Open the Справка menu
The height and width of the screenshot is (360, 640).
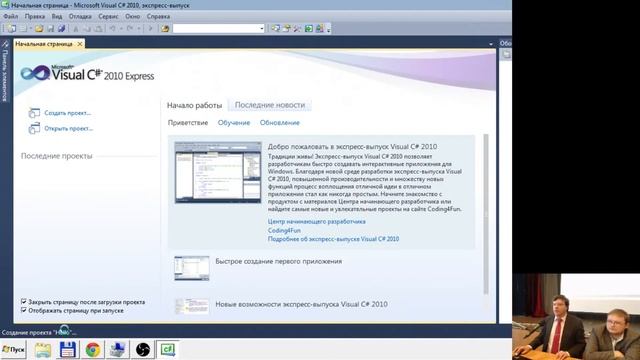[x=158, y=16]
